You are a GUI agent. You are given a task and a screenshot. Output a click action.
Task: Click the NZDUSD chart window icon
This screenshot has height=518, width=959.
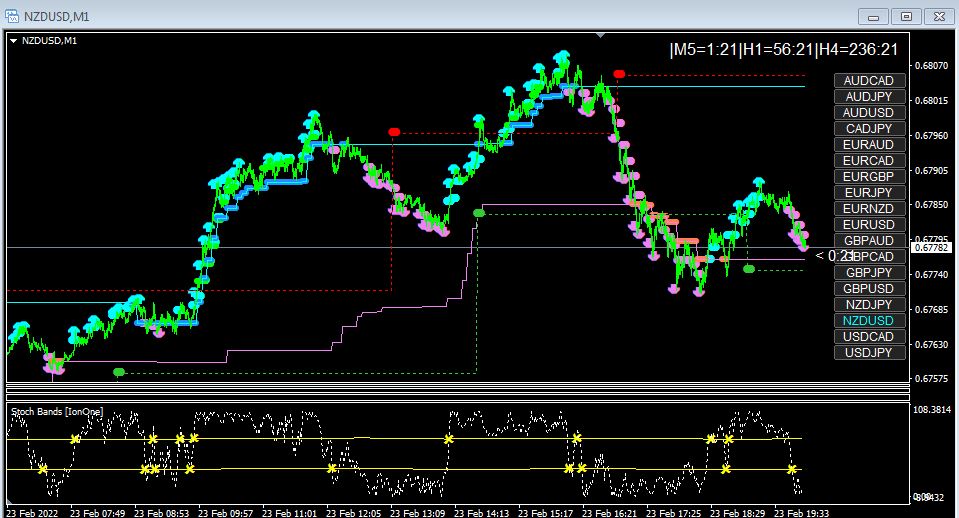pyautogui.click(x=12, y=16)
